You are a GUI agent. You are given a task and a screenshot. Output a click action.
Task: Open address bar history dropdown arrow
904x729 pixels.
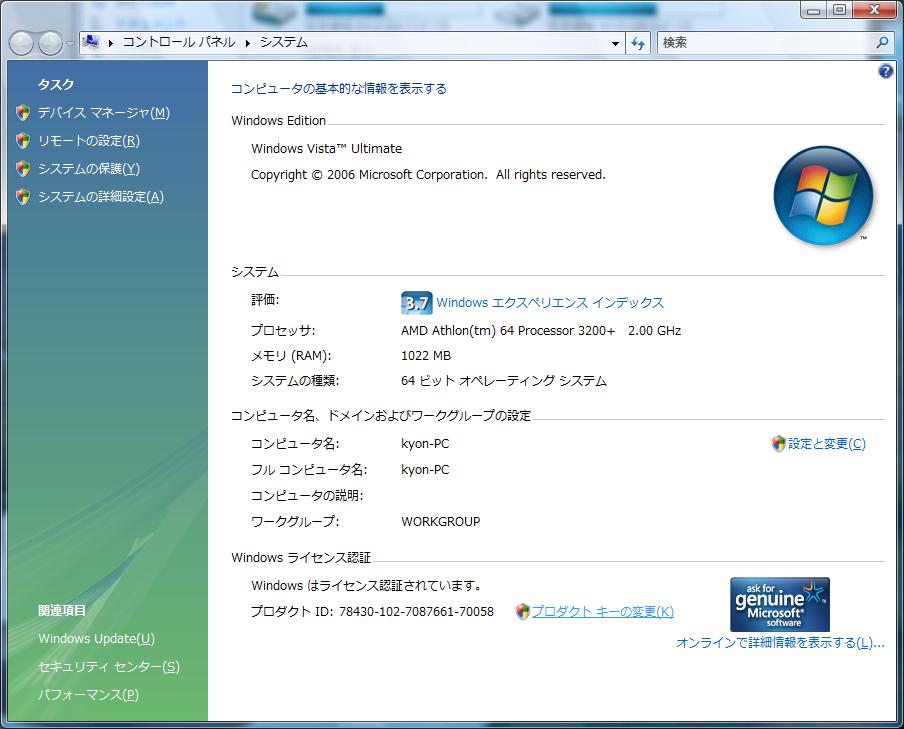pos(615,43)
